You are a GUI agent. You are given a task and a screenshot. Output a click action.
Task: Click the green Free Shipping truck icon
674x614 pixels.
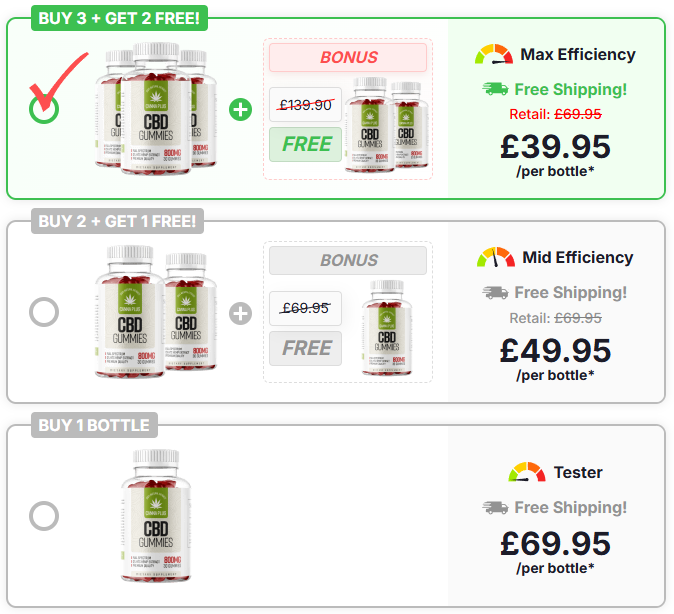(x=495, y=89)
